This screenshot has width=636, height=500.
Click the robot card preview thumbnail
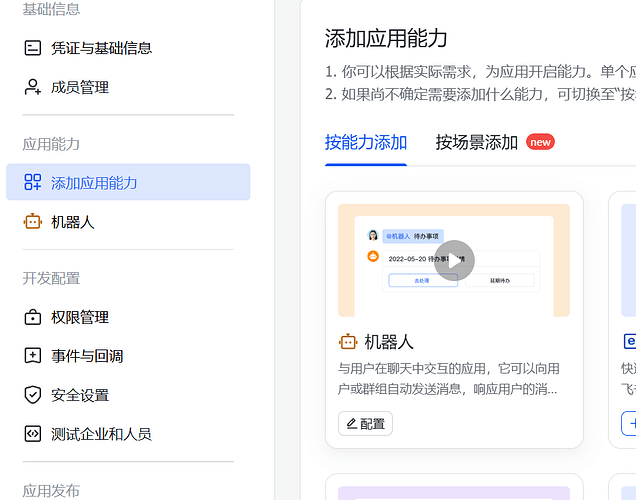pos(454,260)
